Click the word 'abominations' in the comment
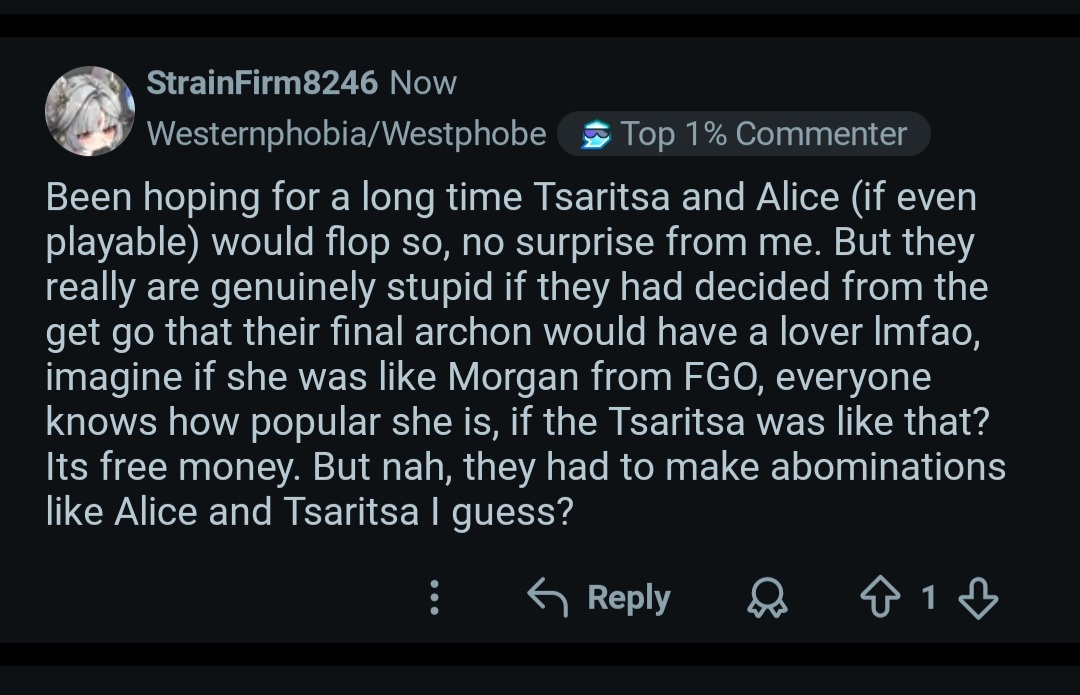Image resolution: width=1080 pixels, height=695 pixels. pos(888,466)
